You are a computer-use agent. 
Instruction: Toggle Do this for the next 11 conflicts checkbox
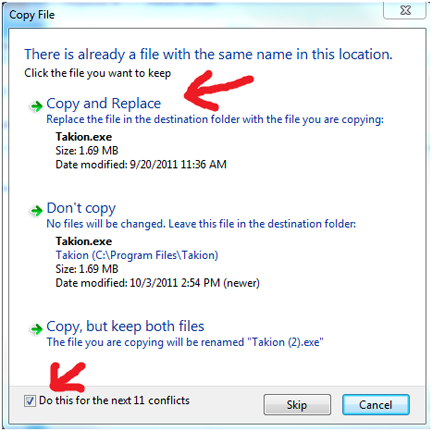30,401
